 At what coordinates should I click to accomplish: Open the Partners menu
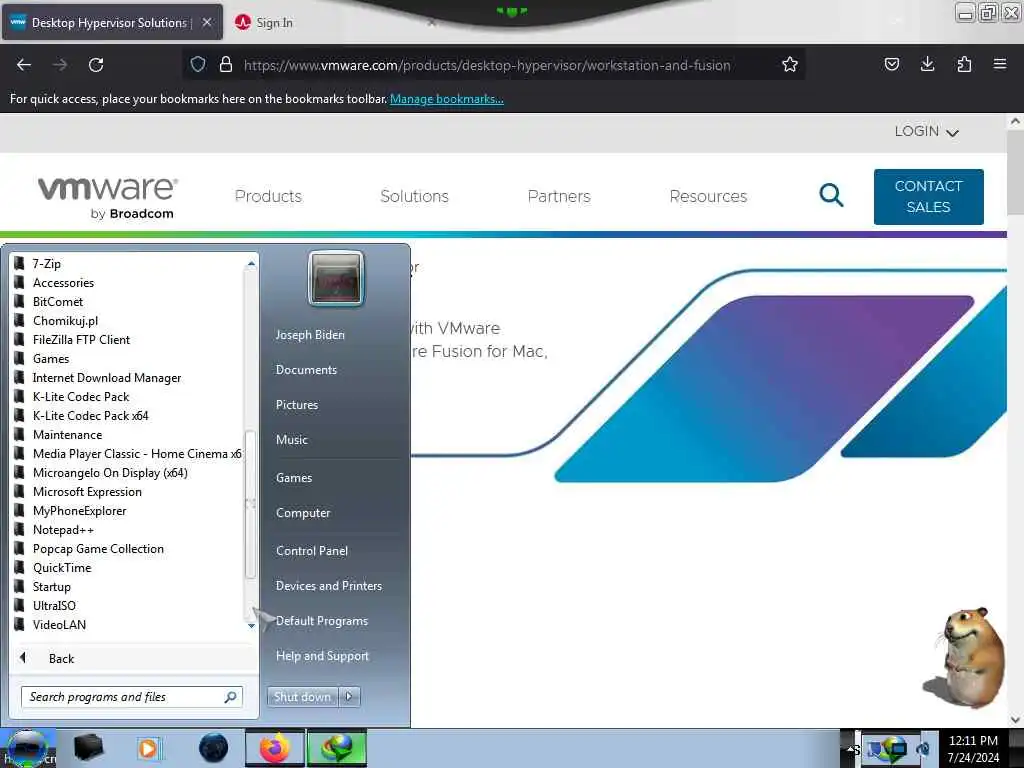(558, 196)
